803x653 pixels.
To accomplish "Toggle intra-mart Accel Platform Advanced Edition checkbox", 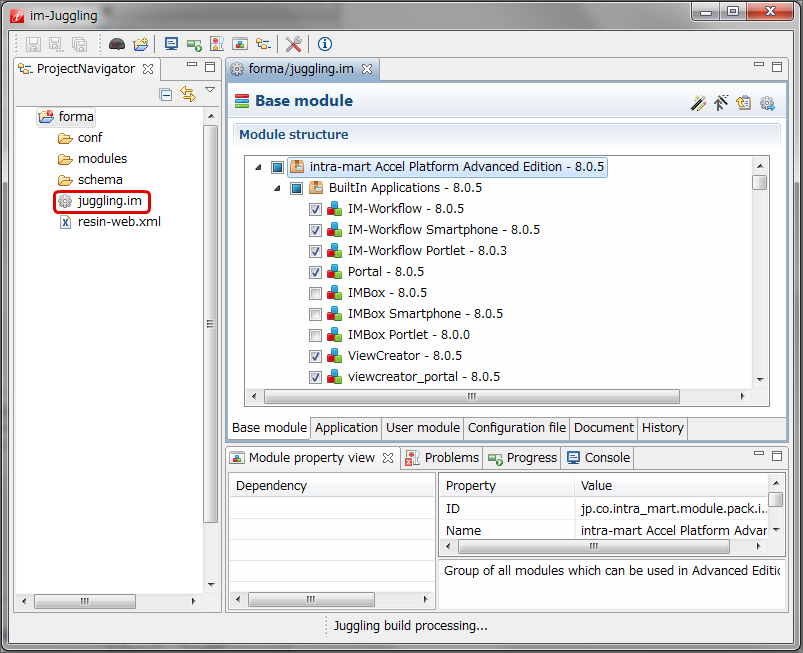I will coord(278,167).
